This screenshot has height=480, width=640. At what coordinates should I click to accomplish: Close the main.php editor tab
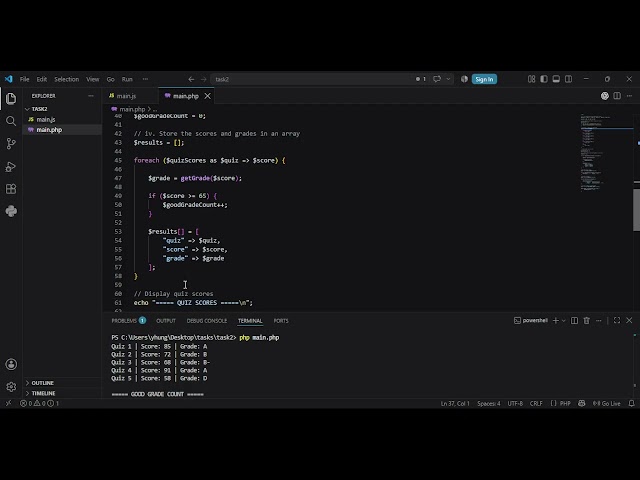208,96
